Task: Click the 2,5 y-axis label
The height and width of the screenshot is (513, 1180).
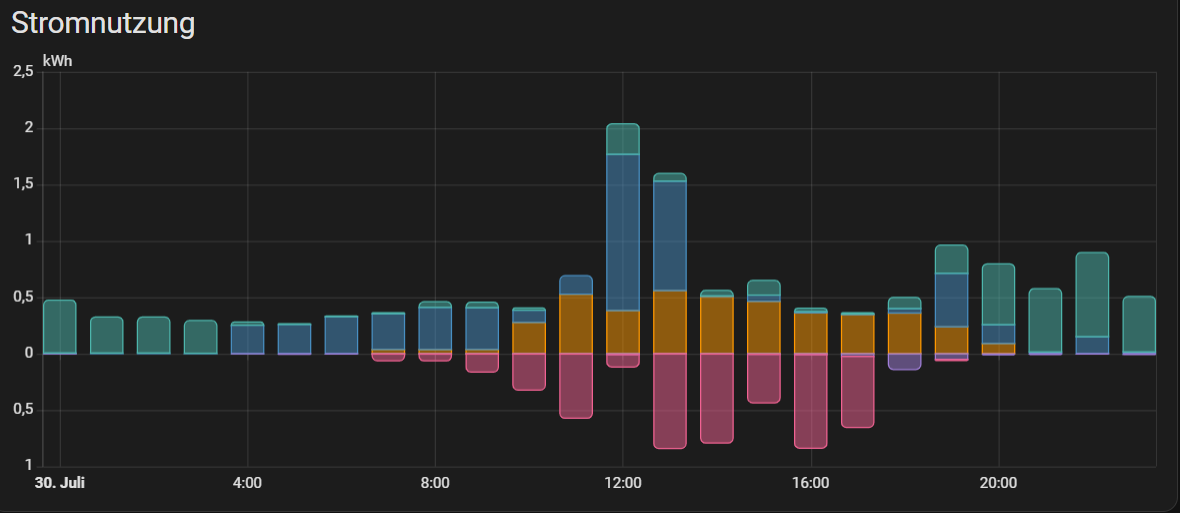Action: pyautogui.click(x=23, y=72)
